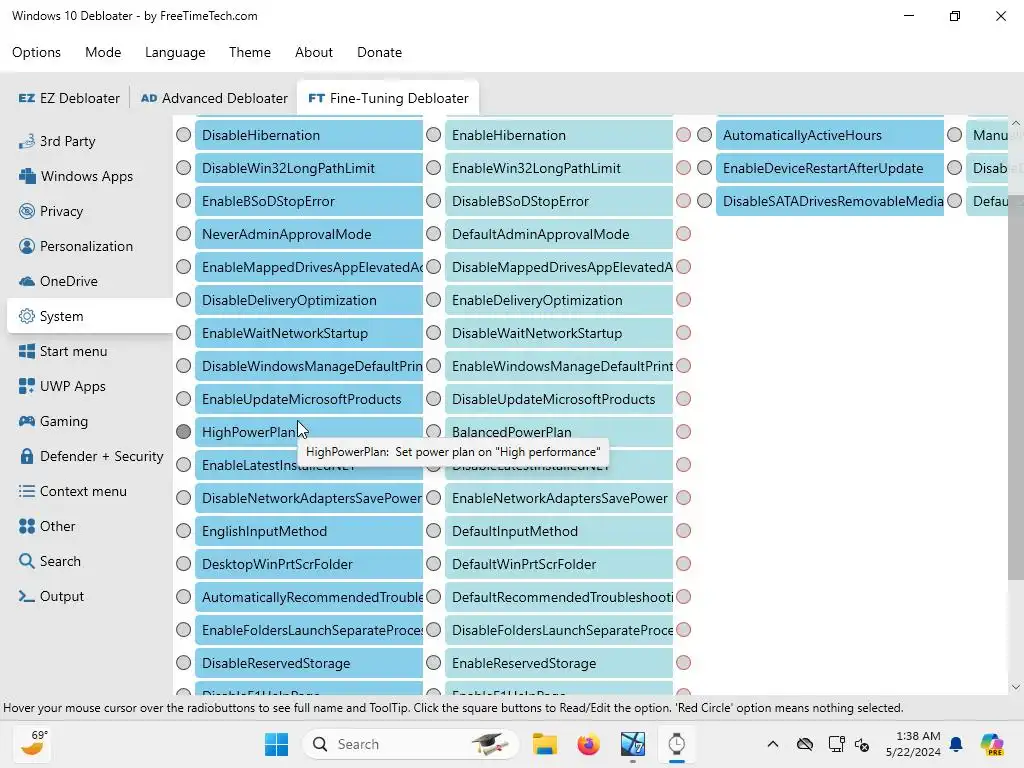Select the Other category icon
Viewport: 1024px width, 768px height.
coord(27,526)
